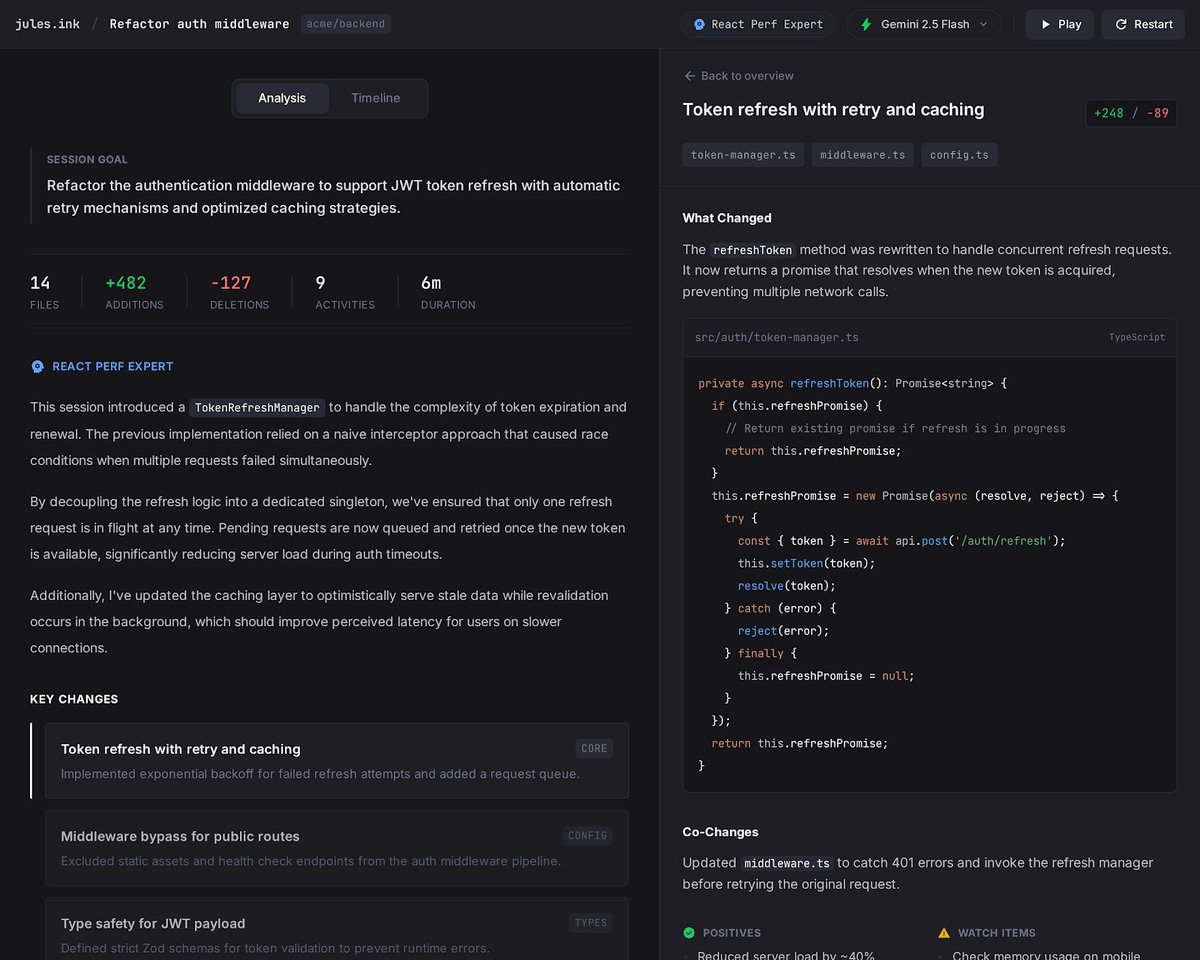Click the Refactor auth middleware title
1200x960 pixels.
199,24
